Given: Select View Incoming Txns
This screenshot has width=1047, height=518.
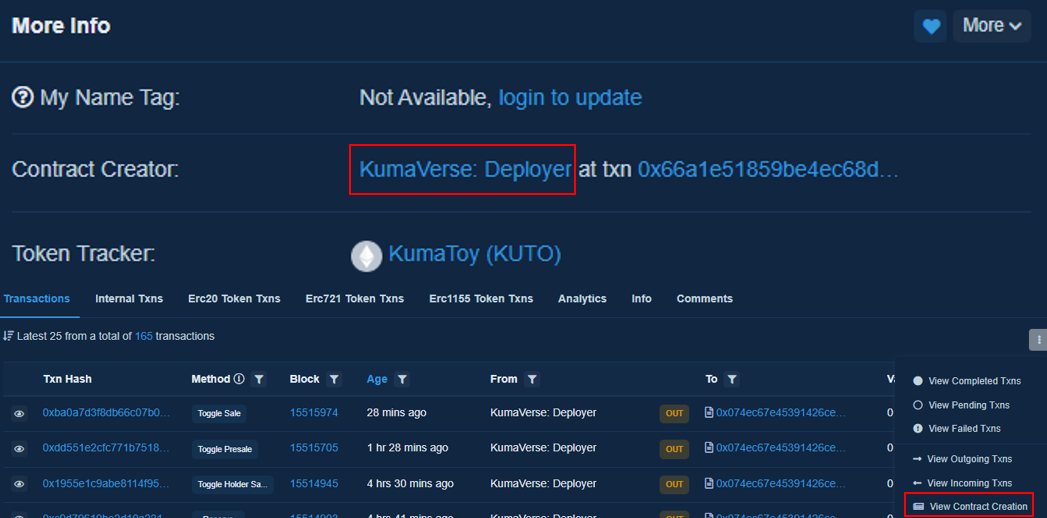Looking at the screenshot, I should [962, 483].
